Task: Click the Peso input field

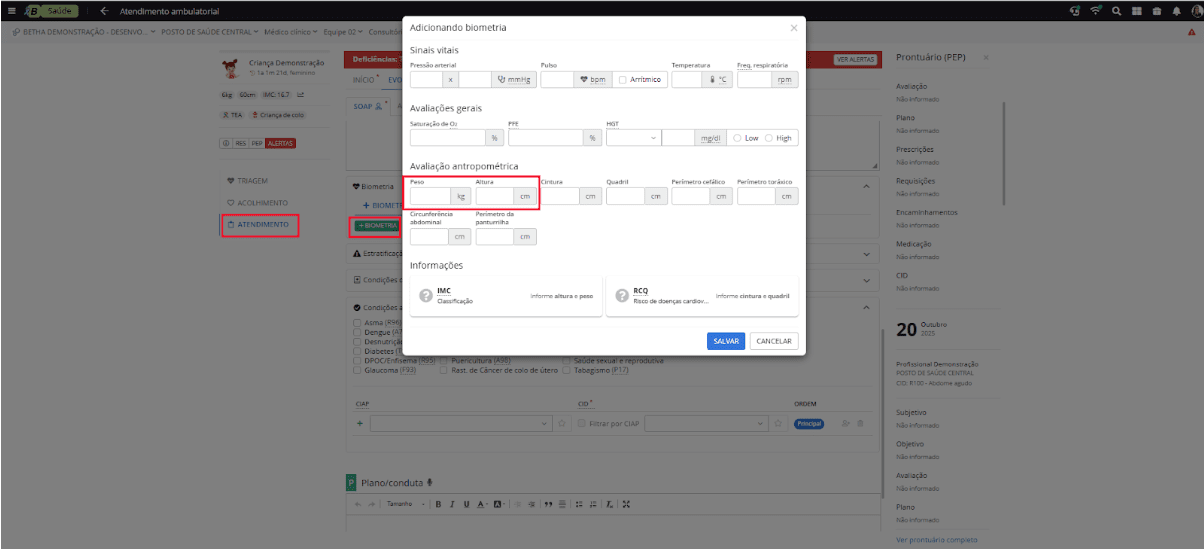Action: 430,196
